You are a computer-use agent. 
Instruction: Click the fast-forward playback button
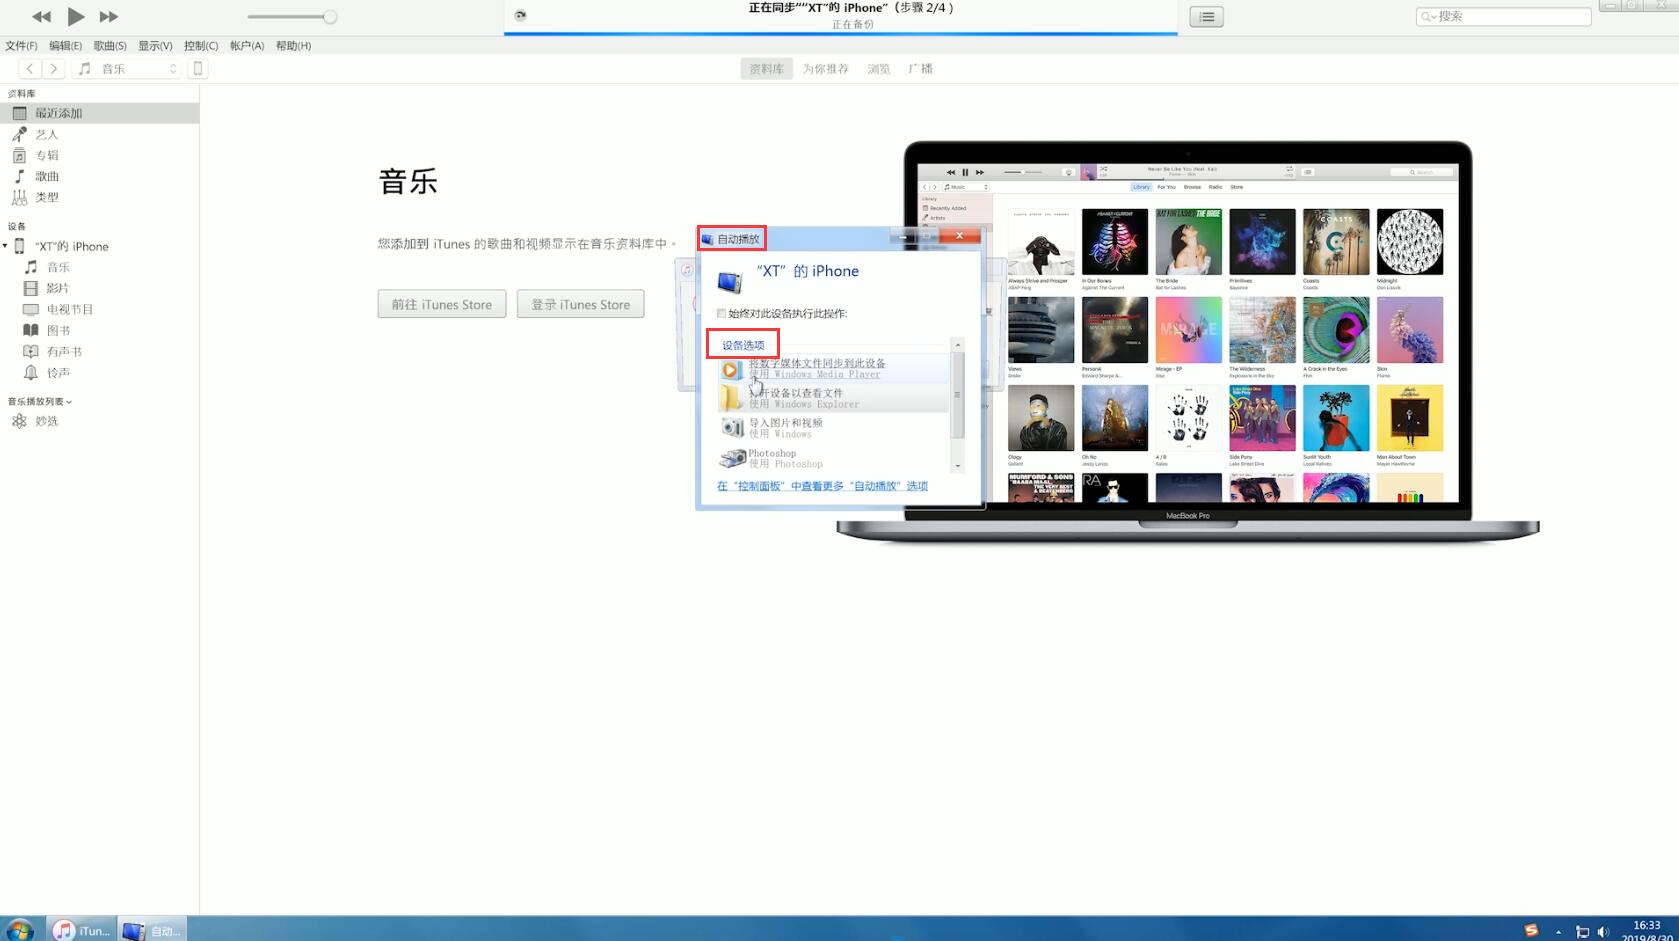click(109, 16)
